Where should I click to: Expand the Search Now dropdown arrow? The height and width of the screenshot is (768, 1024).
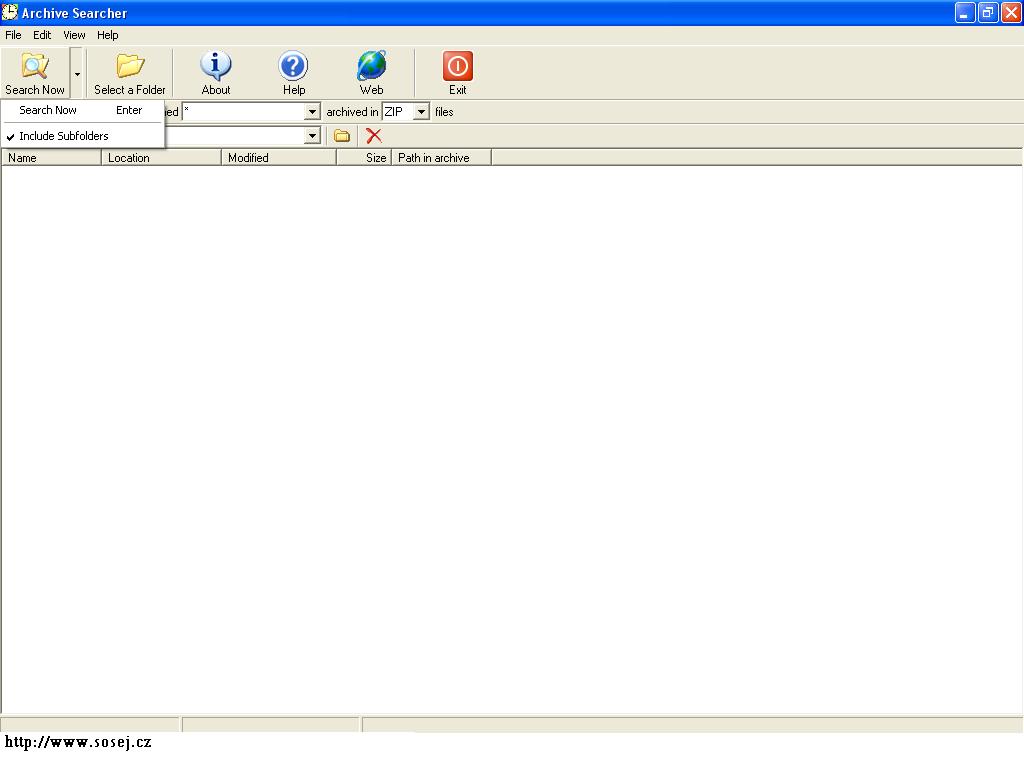pyautogui.click(x=77, y=73)
